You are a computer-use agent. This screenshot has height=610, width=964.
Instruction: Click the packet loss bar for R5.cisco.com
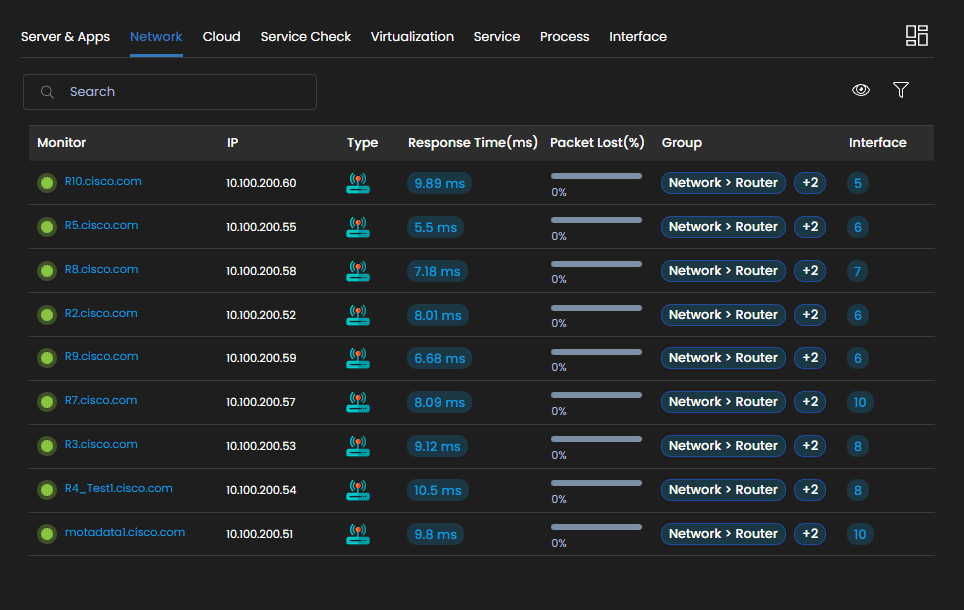[x=596, y=220]
